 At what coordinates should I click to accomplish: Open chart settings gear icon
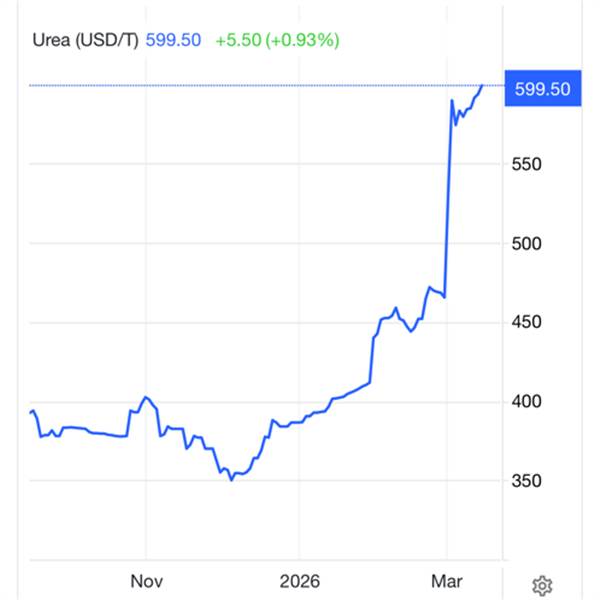pyautogui.click(x=542, y=585)
